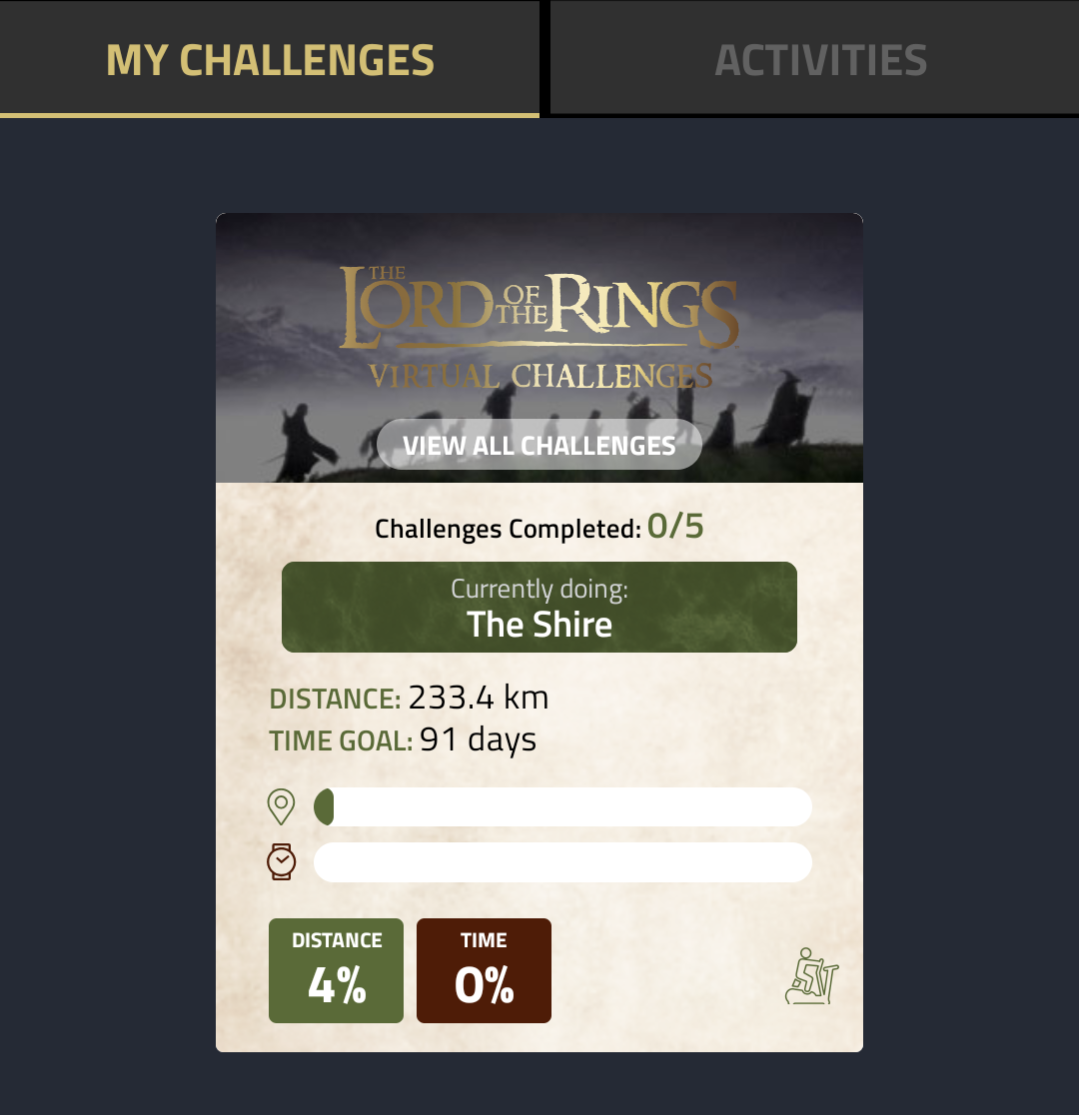The image size is (1079, 1115).
Task: Click the Virtual Challenges subtitle text
Action: click(x=541, y=376)
